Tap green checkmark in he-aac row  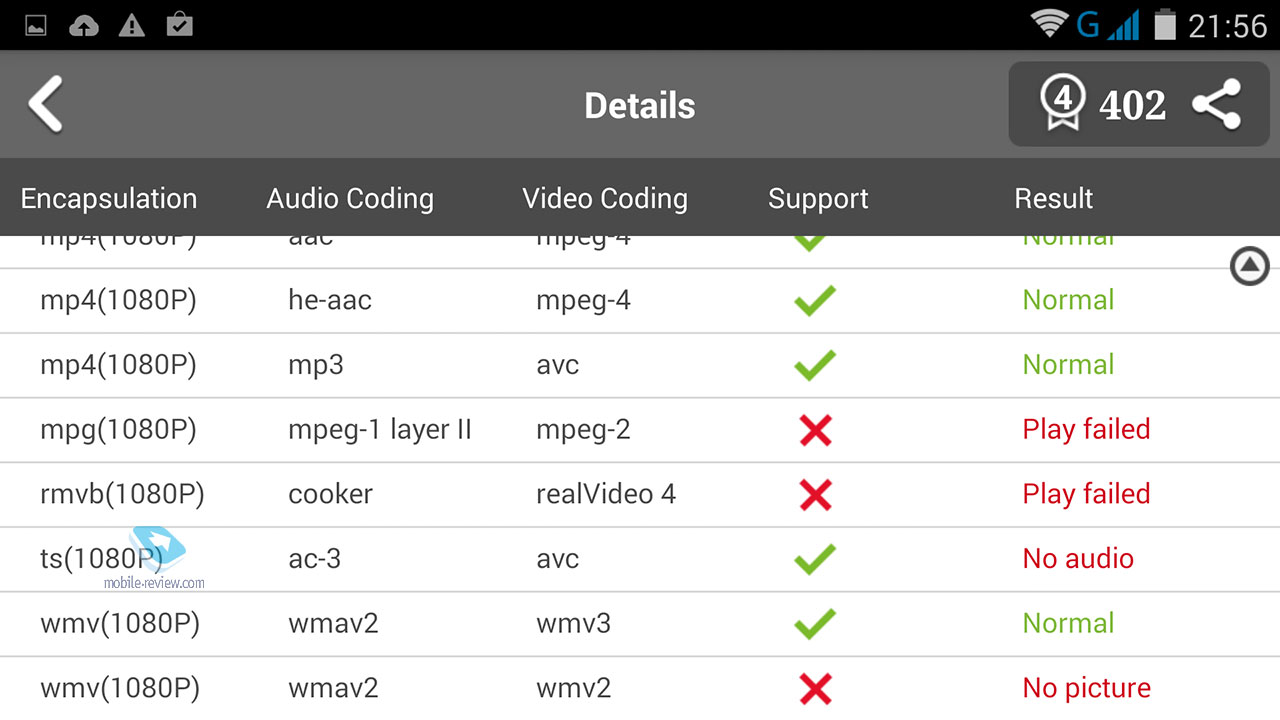click(815, 300)
